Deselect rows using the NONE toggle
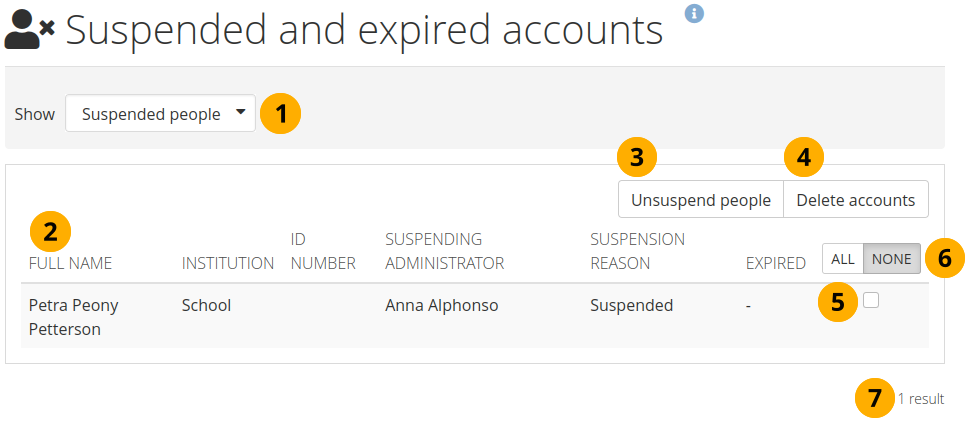The width and height of the screenshot is (972, 425). [891, 259]
